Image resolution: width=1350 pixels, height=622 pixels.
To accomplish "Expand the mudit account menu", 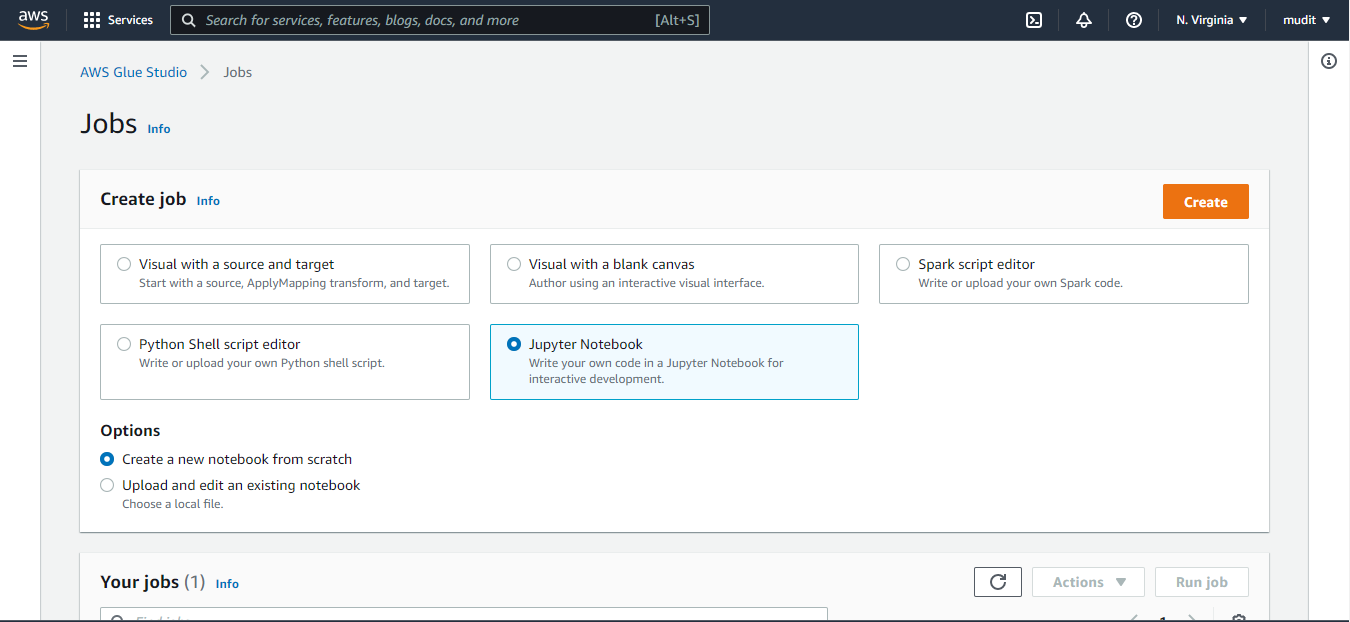I will pyautogui.click(x=1306, y=20).
